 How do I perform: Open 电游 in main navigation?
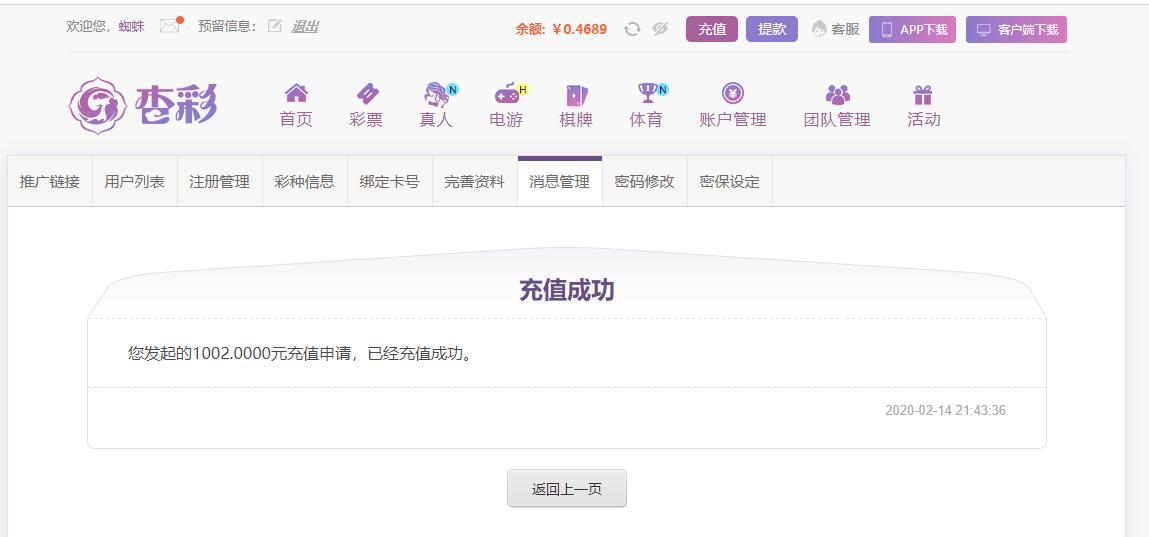[x=506, y=119]
